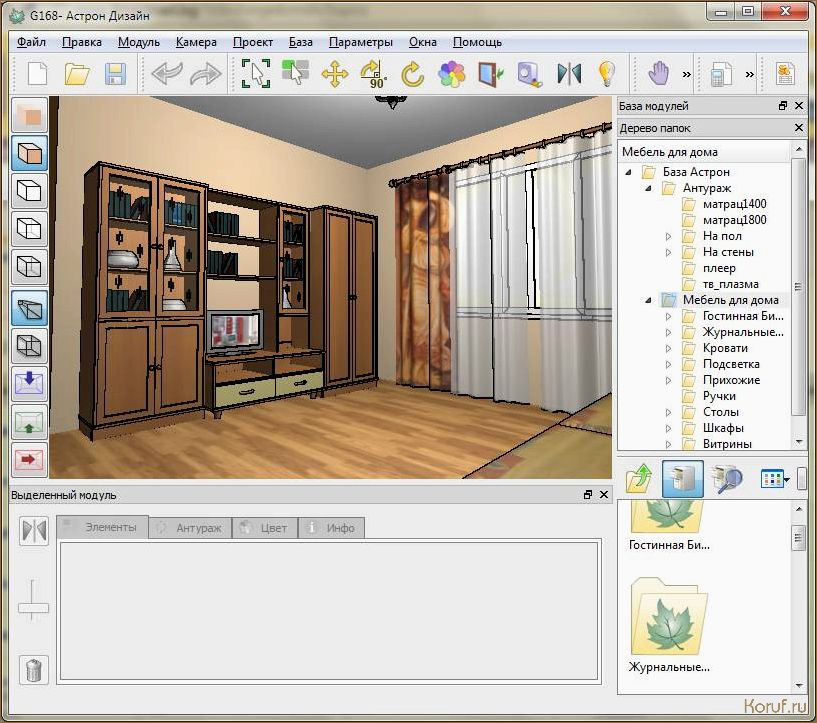
Task: Expand the Столы folder
Action: [x=669, y=413]
